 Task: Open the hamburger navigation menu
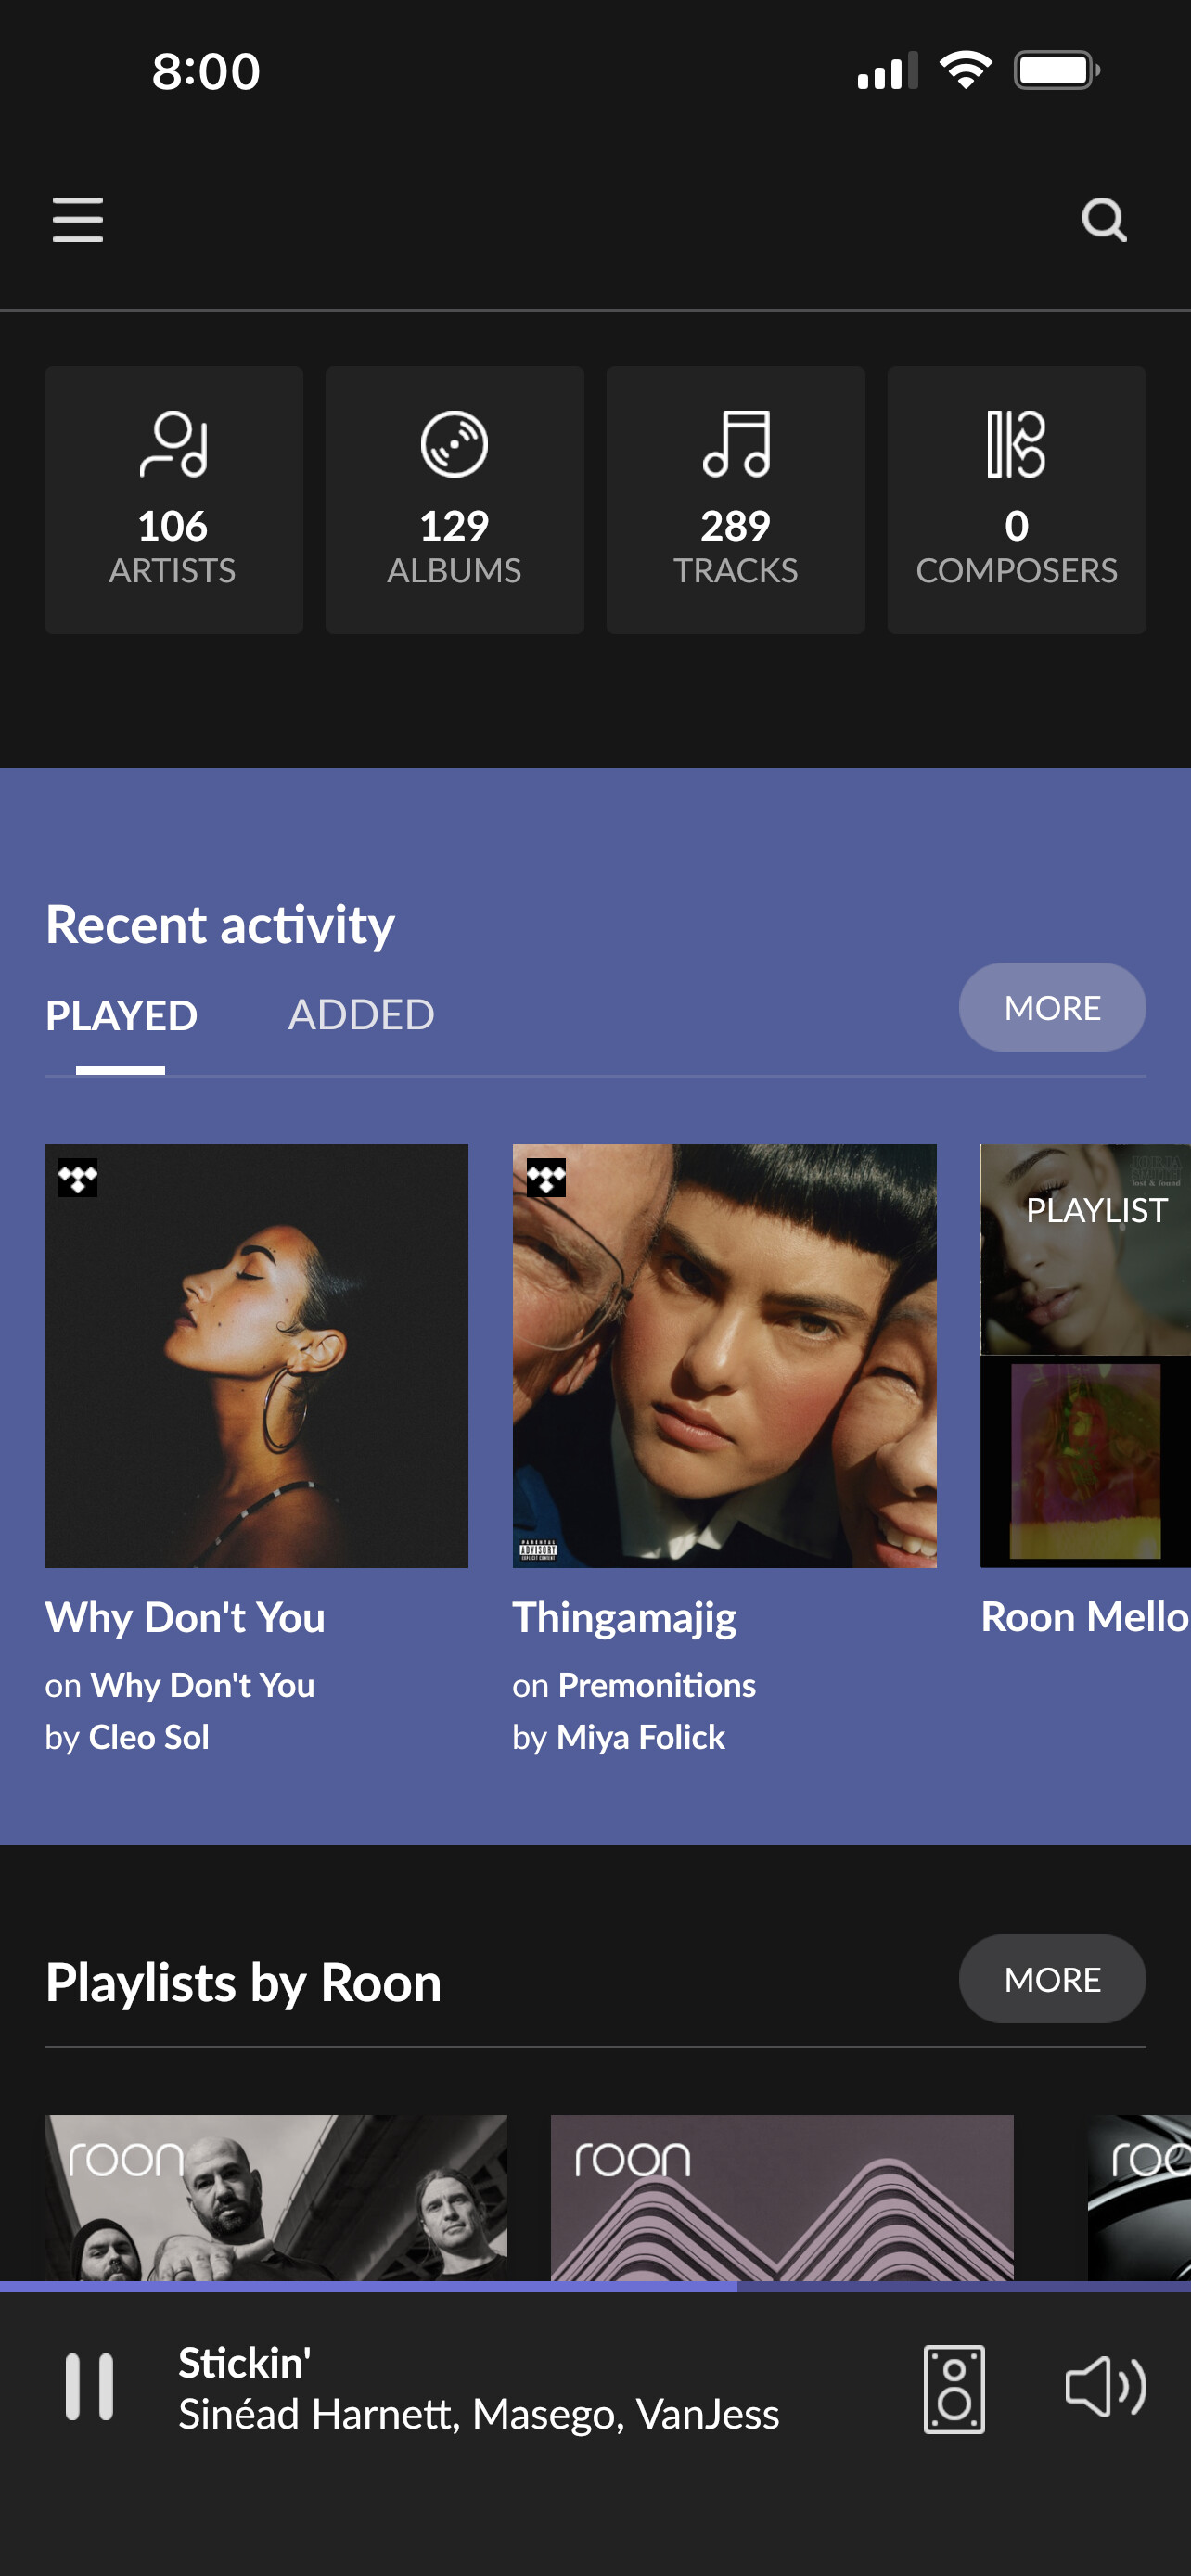pos(78,220)
